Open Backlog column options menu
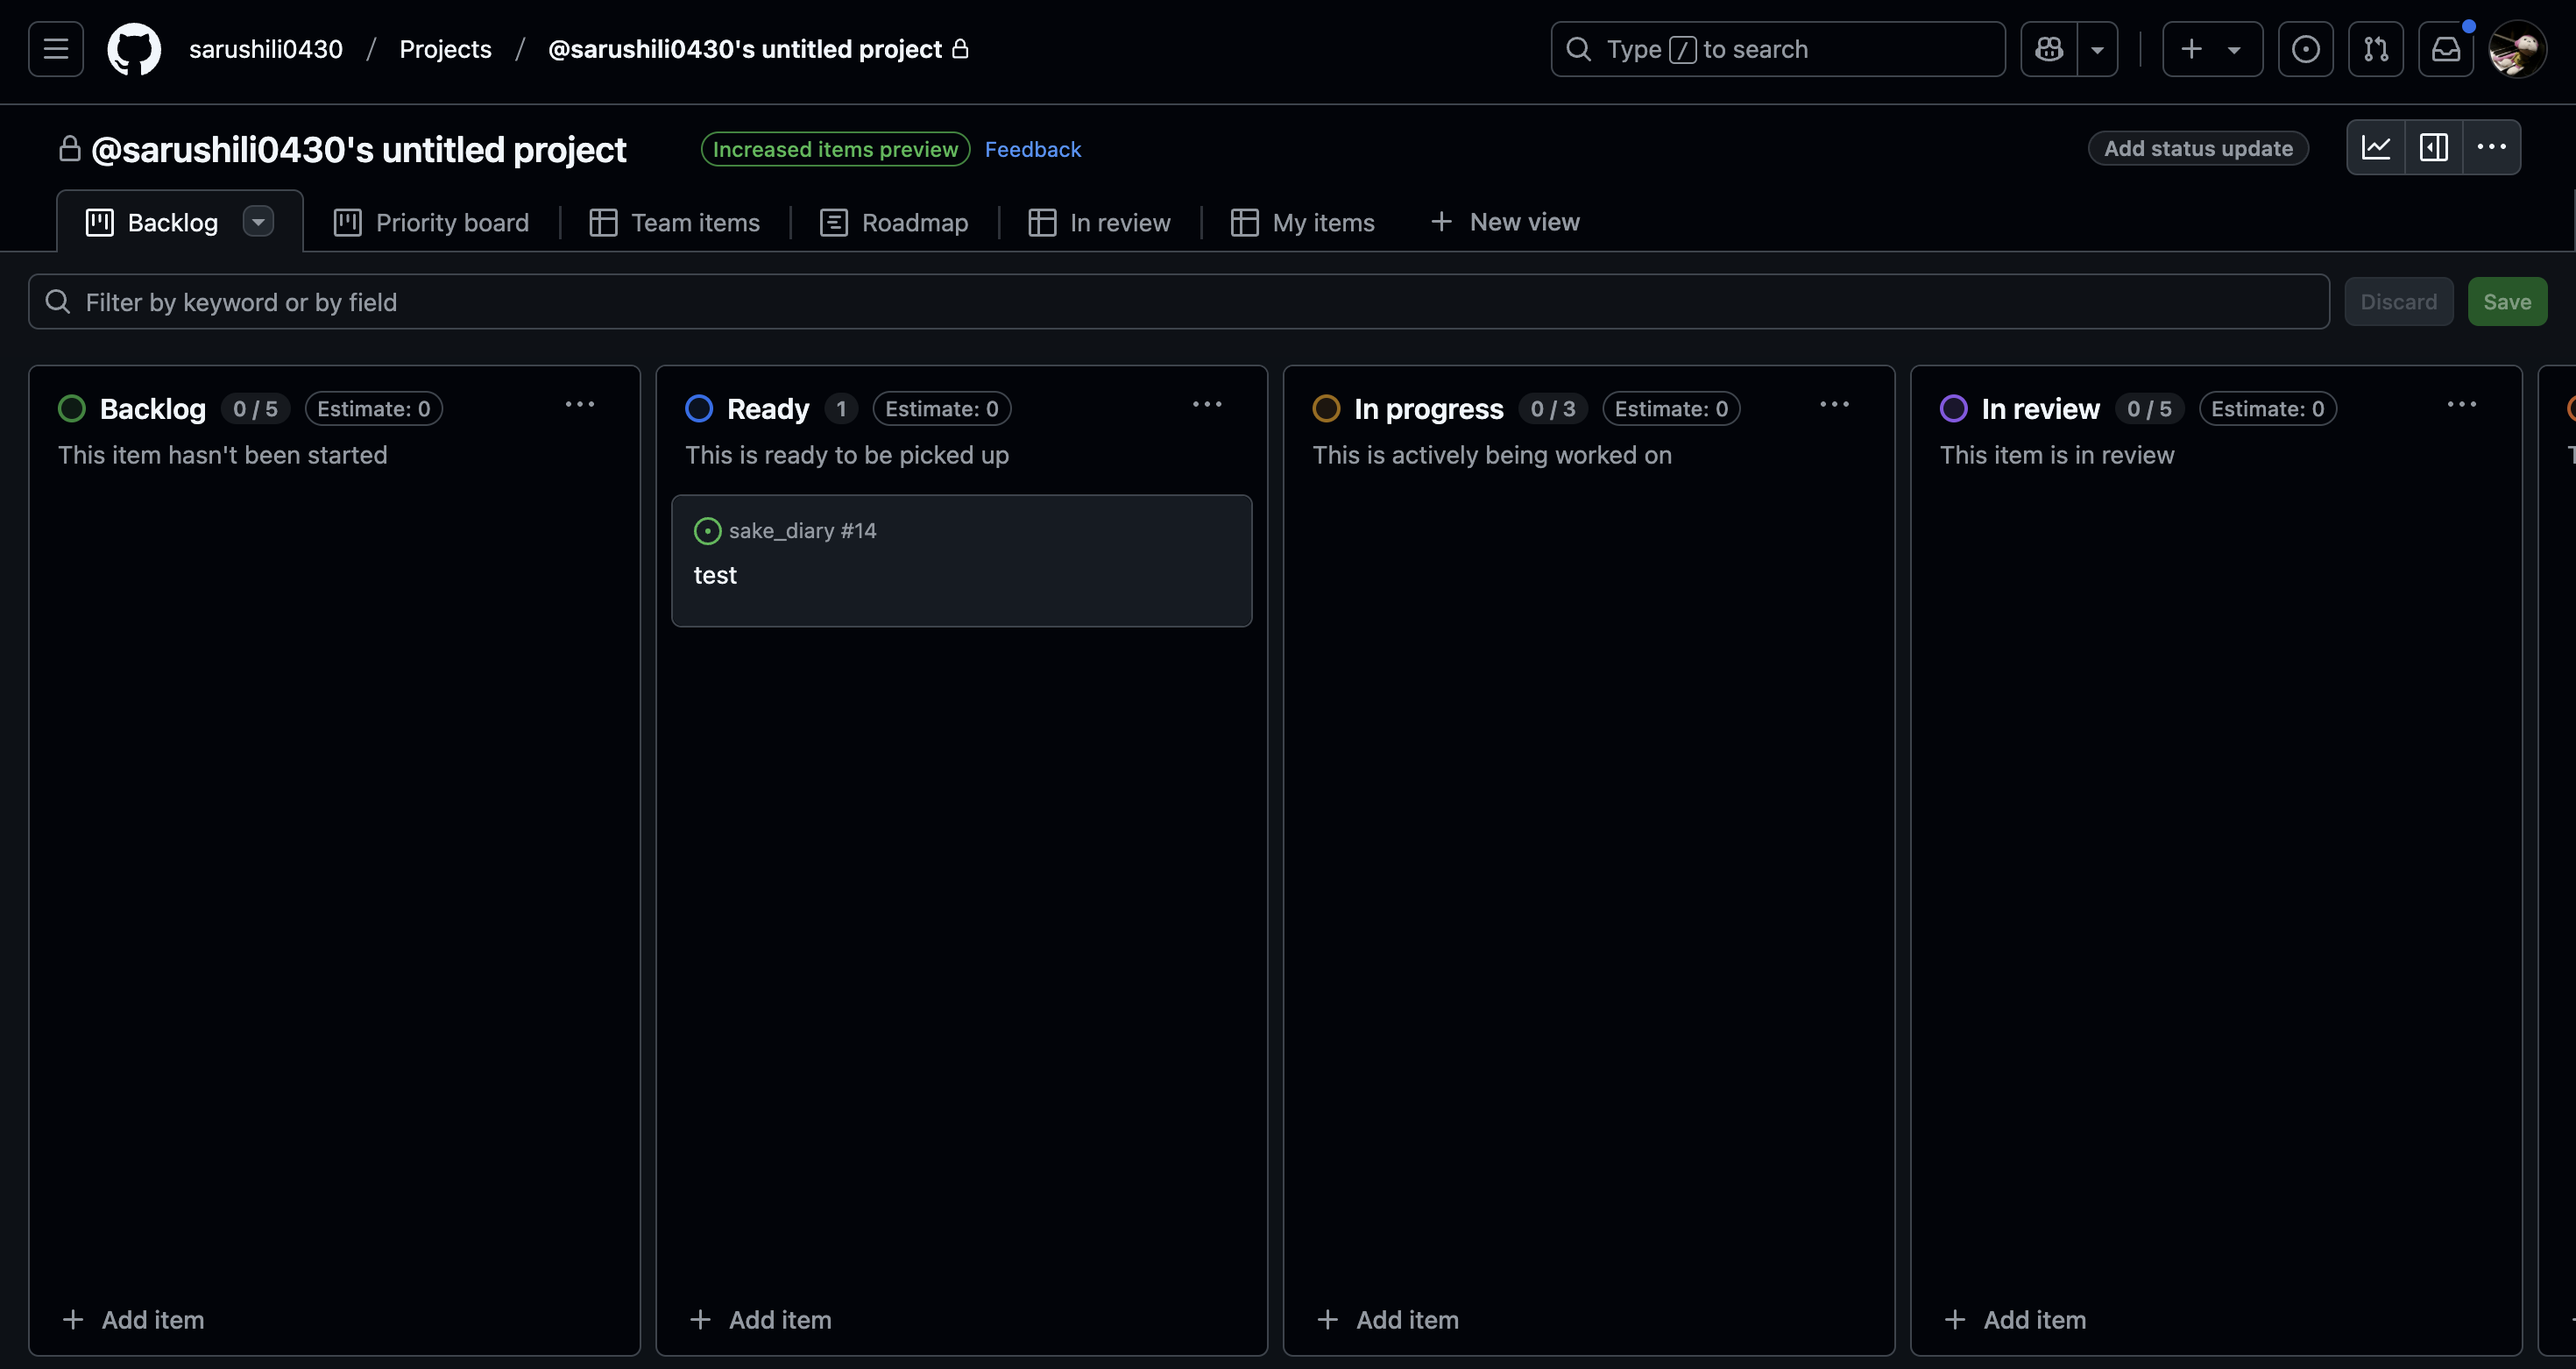Screen dimensions: 2576x1369 tap(580, 405)
